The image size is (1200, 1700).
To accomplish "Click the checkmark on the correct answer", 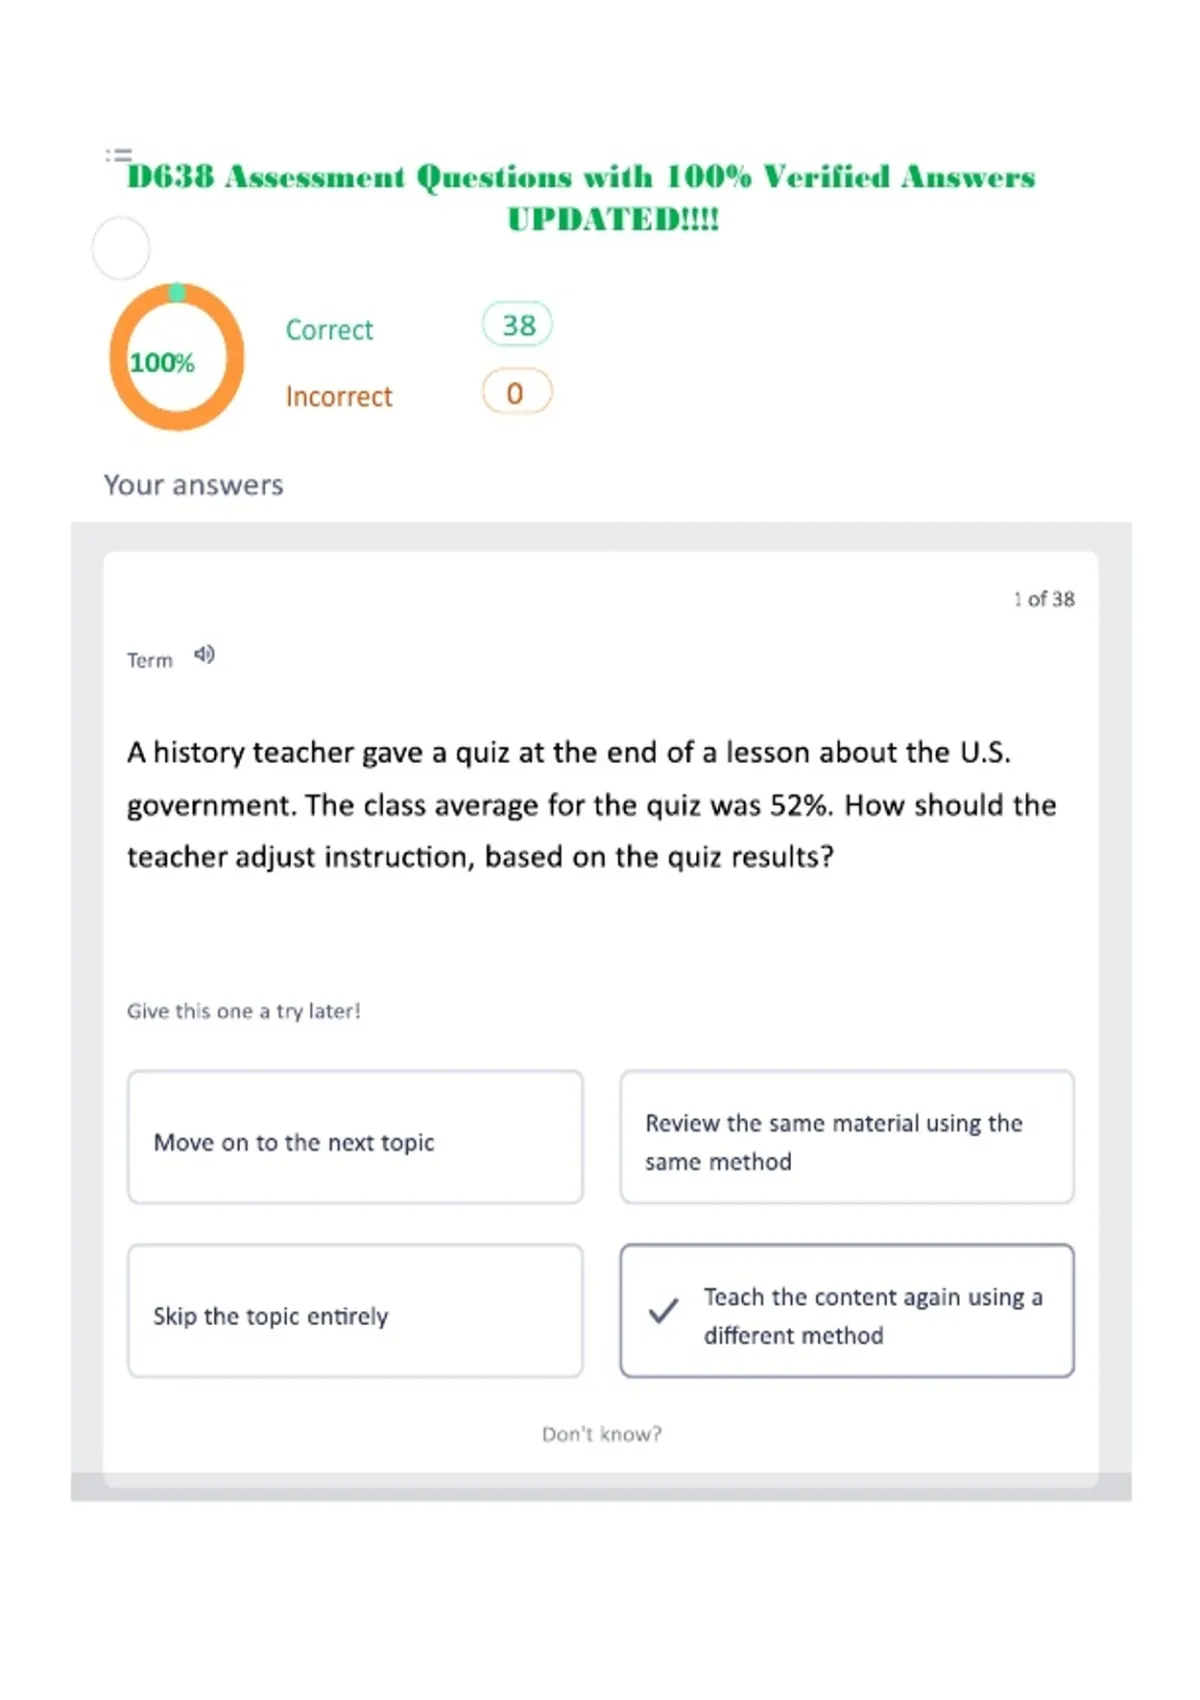I will (663, 1310).
